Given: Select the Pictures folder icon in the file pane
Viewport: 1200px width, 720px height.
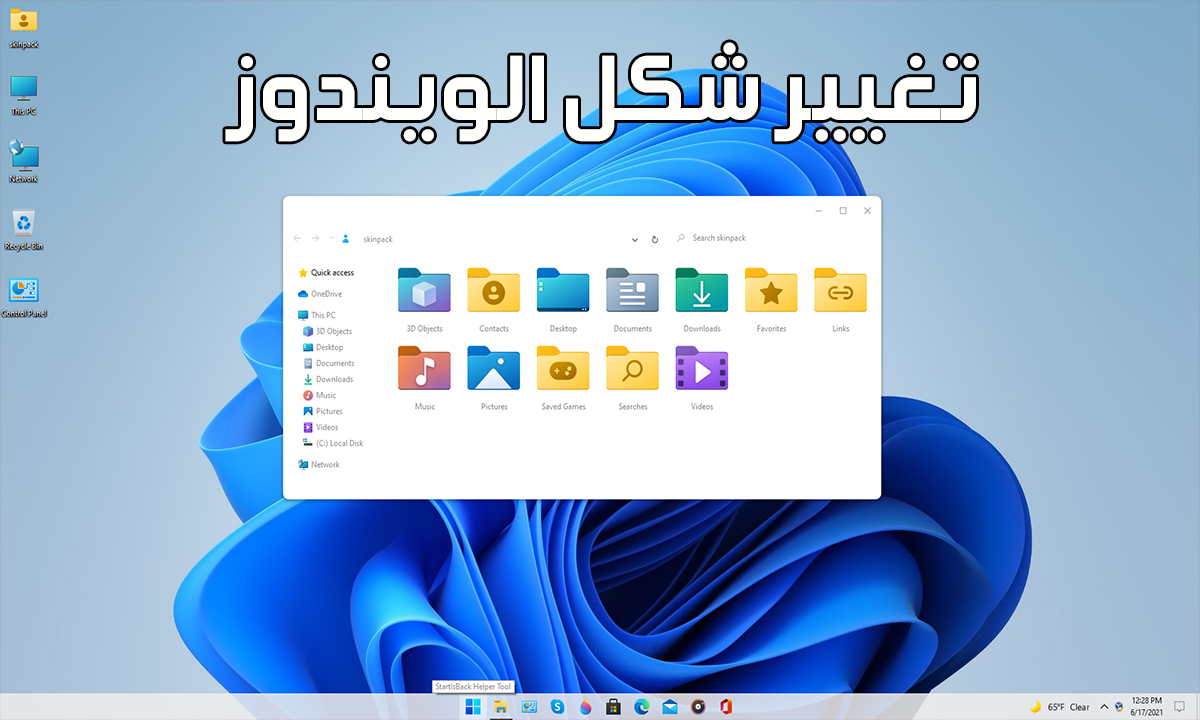Looking at the screenshot, I should point(493,368).
